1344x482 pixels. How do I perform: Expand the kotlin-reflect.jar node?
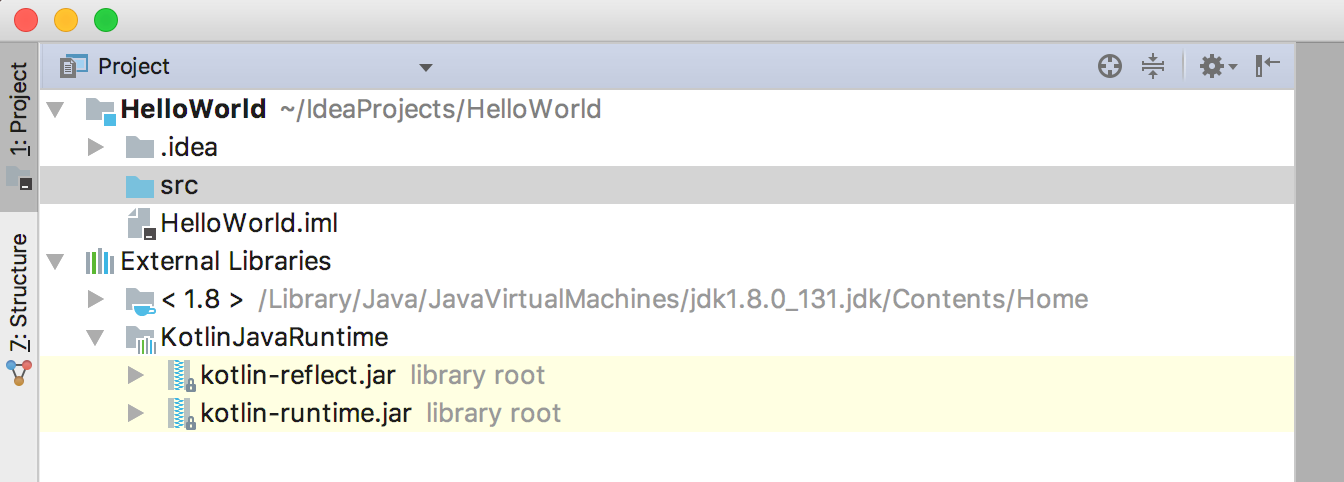tap(136, 376)
